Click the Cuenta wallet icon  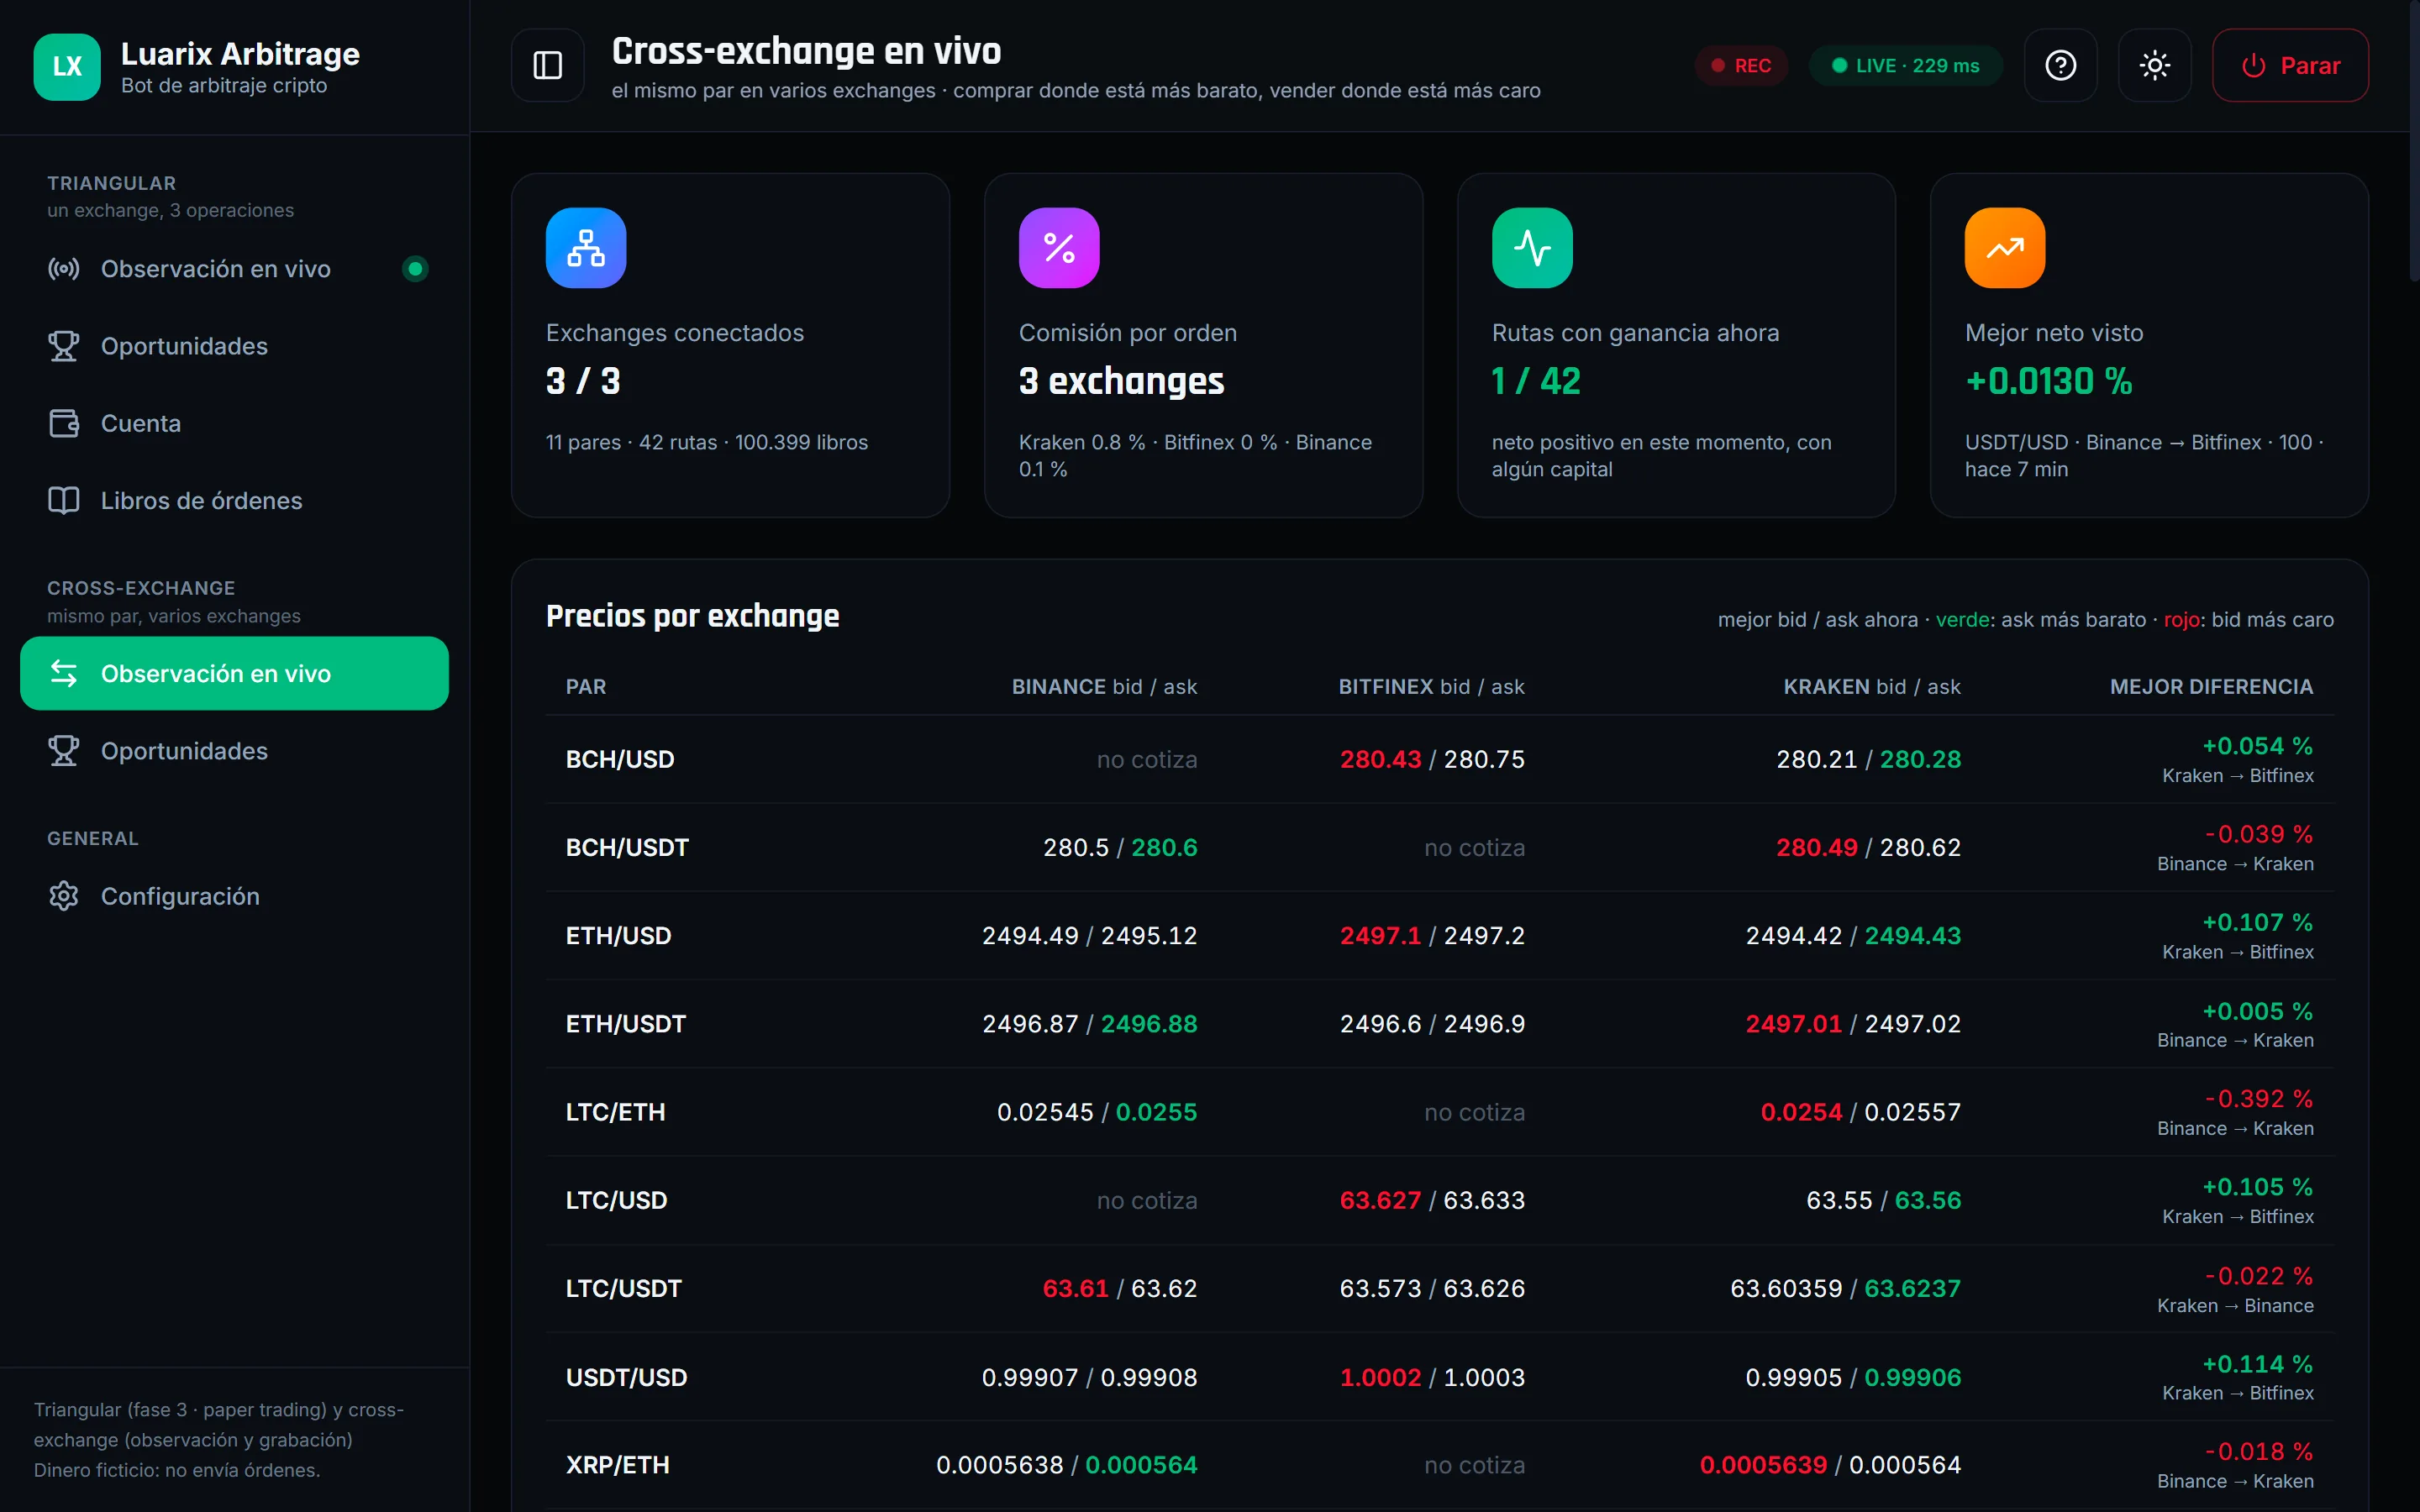click(x=64, y=423)
